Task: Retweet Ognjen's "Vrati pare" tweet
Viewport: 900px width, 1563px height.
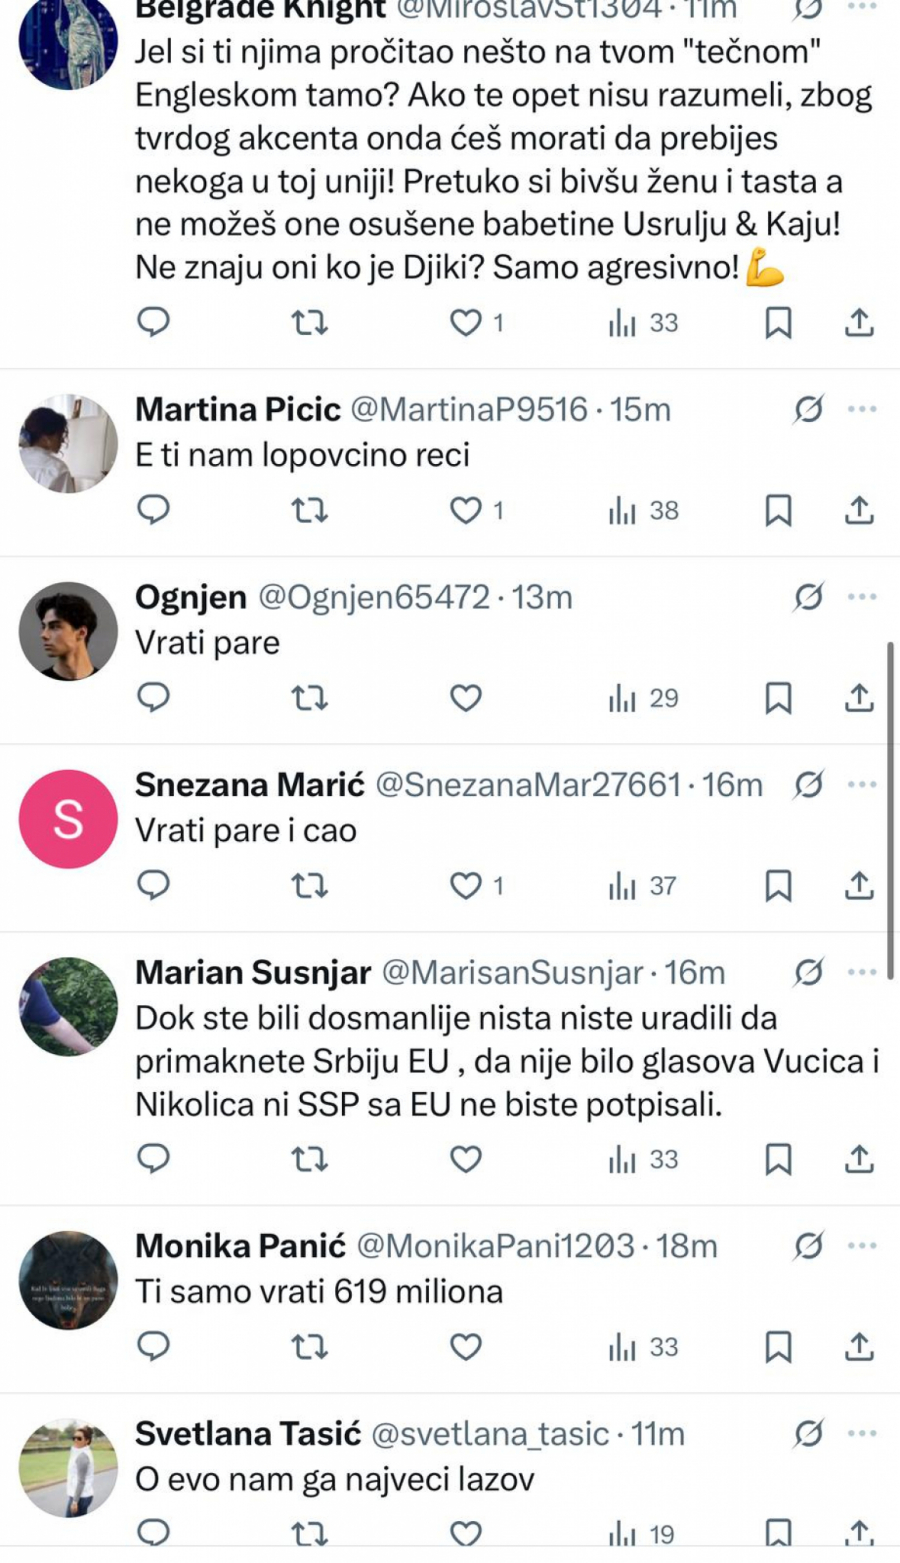Action: click(x=309, y=698)
